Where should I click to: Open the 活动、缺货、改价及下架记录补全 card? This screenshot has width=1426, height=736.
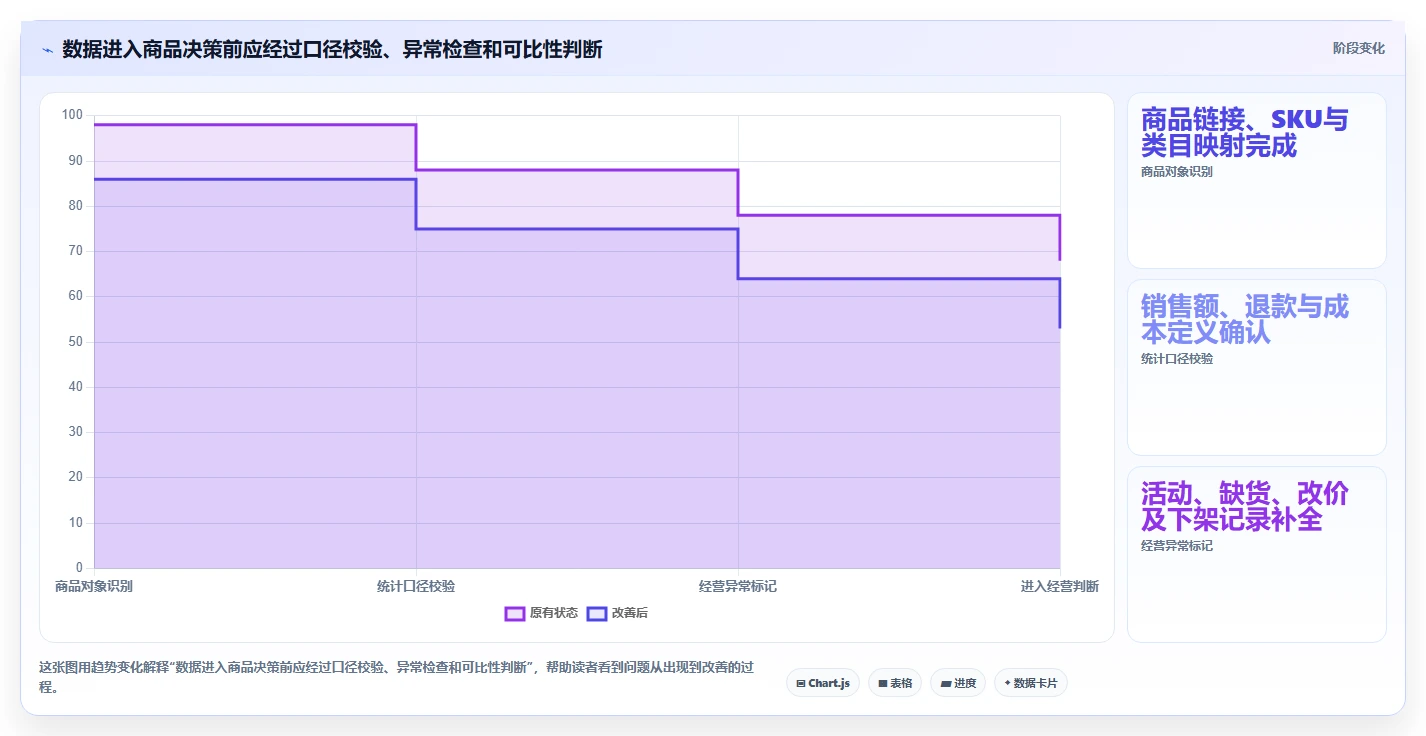click(x=1256, y=554)
